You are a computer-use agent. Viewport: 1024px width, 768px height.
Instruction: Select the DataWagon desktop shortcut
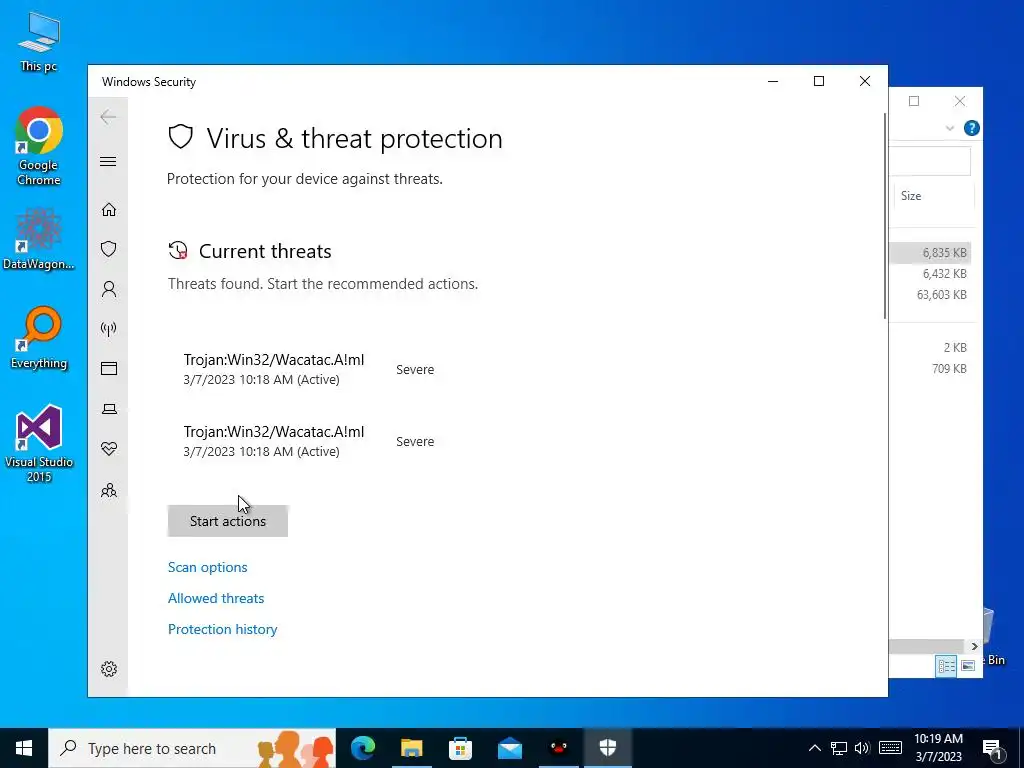coord(39,240)
